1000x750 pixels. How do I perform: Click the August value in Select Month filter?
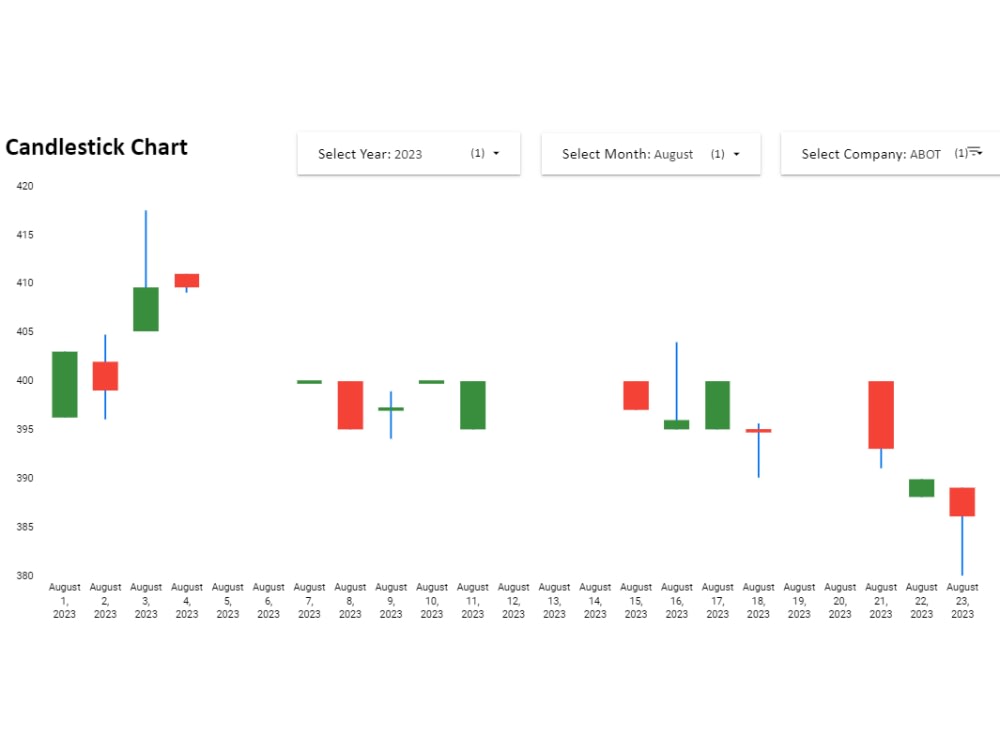coord(671,154)
